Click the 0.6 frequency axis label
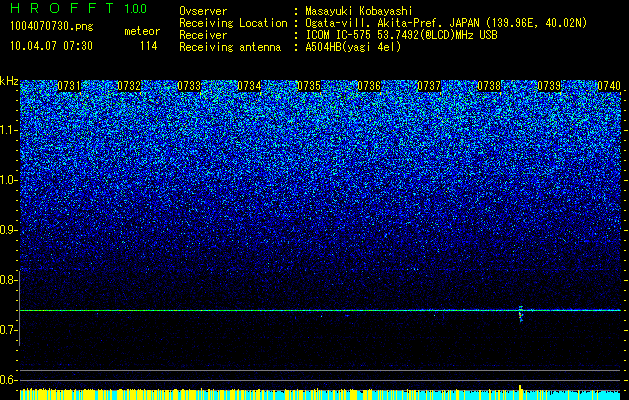 [8, 380]
